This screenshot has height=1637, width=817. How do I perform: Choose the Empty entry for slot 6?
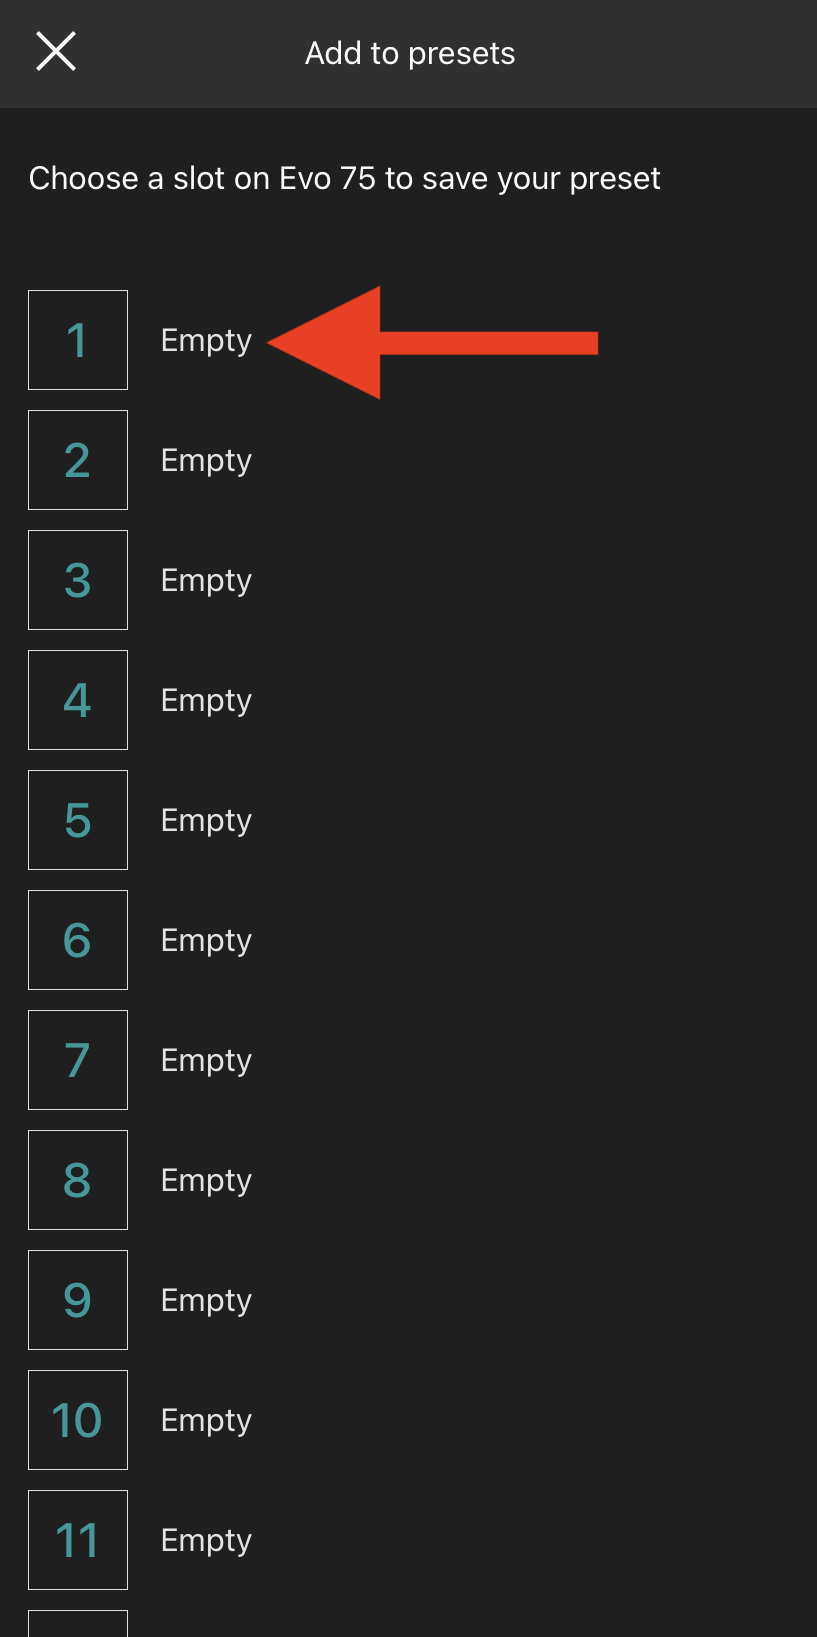point(206,941)
